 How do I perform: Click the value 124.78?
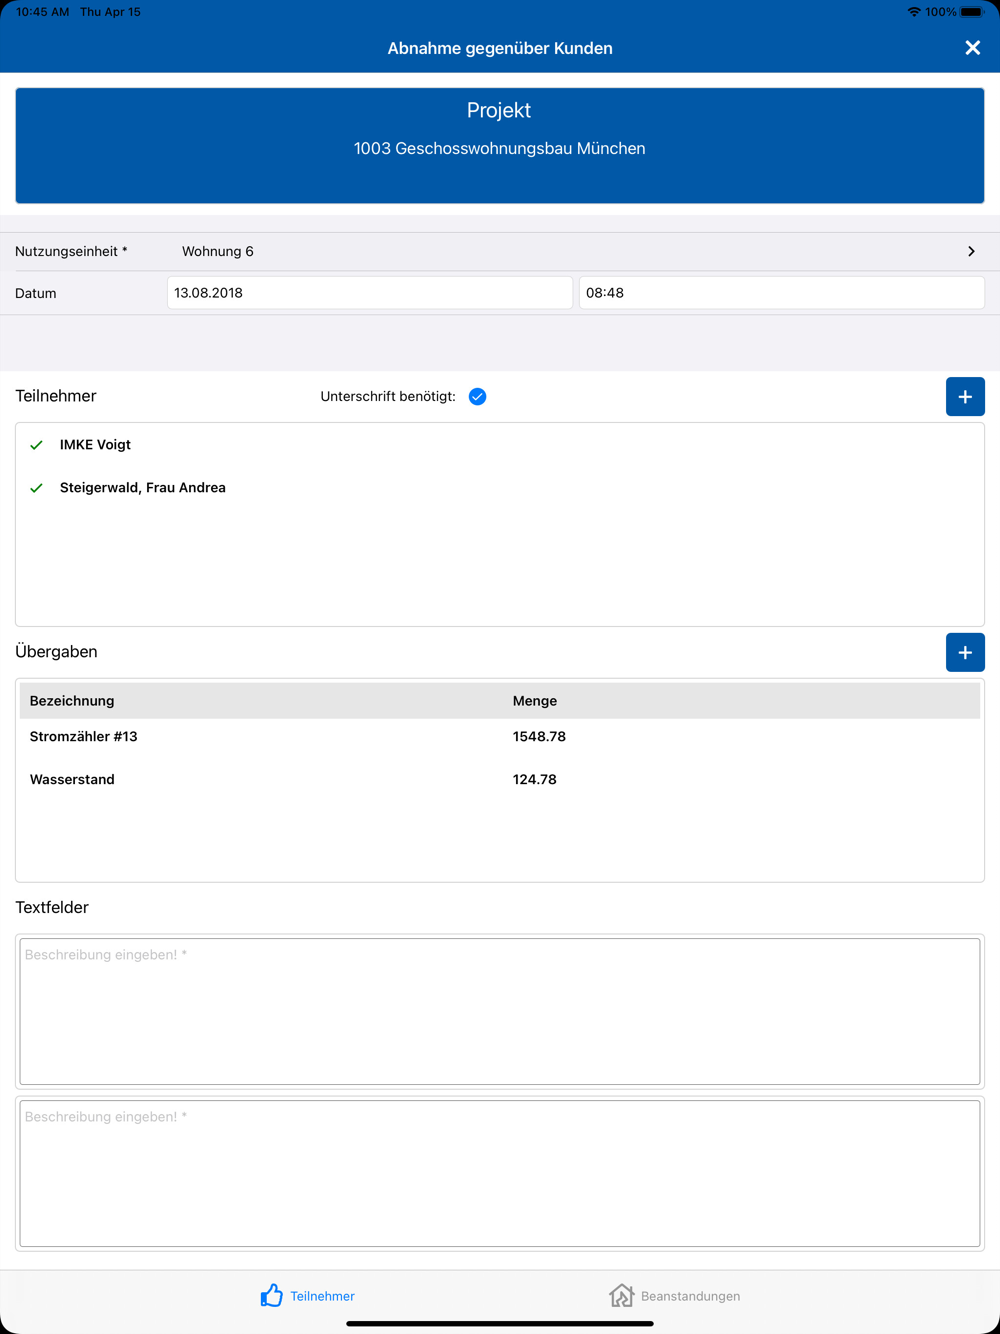click(x=535, y=780)
